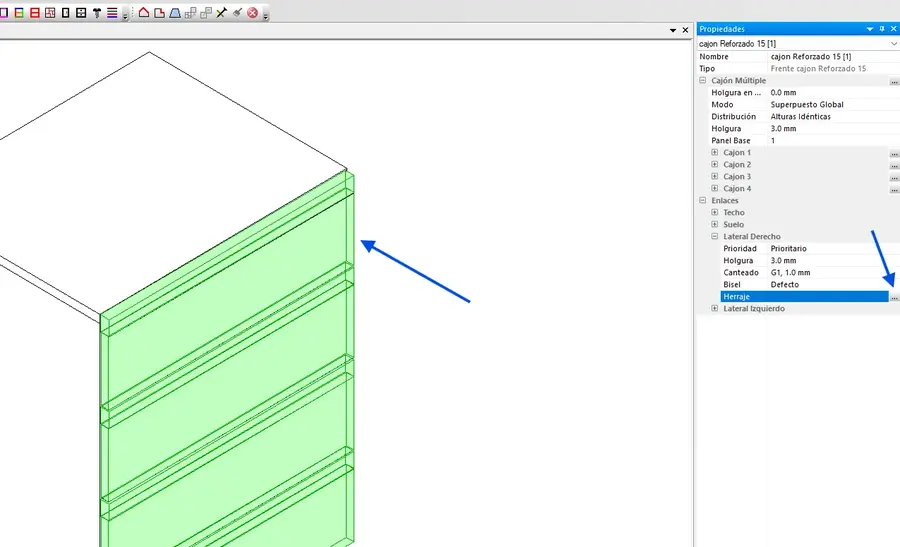Click the red circle X cancel icon
The height and width of the screenshot is (547, 900).
point(252,13)
